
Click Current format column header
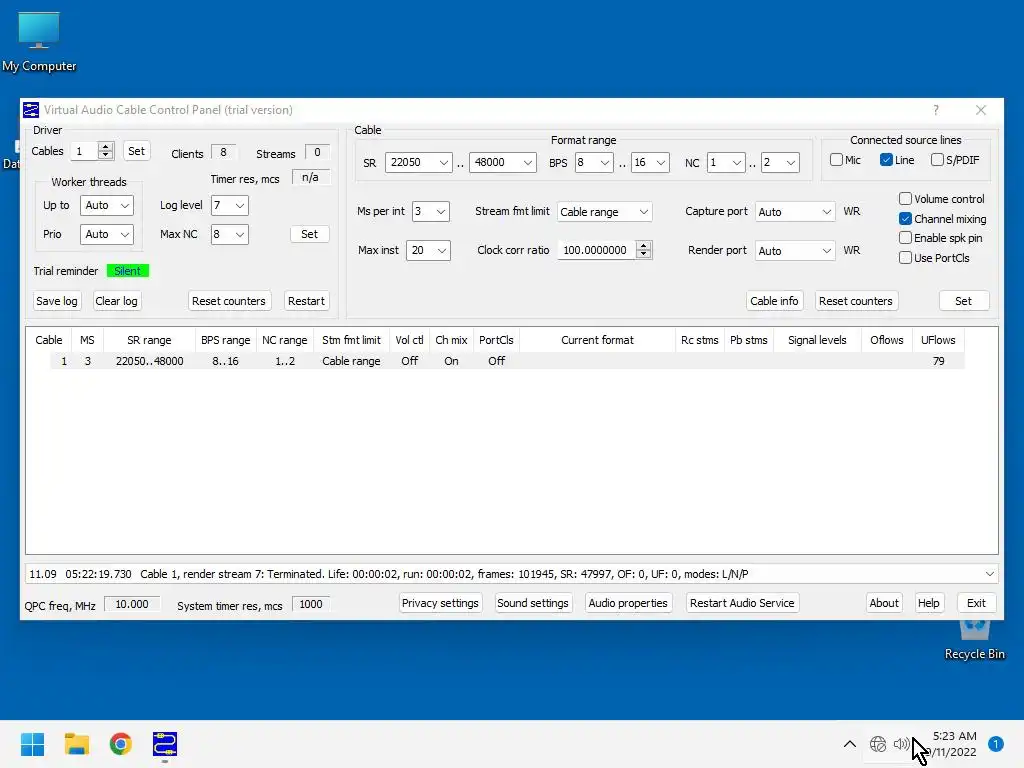click(x=597, y=340)
